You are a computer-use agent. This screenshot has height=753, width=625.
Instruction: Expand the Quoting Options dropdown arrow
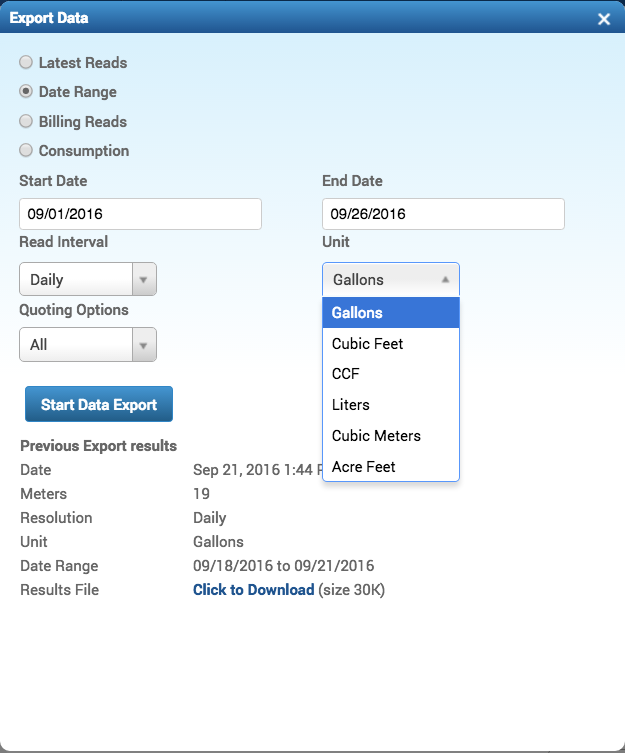pyautogui.click(x=144, y=345)
